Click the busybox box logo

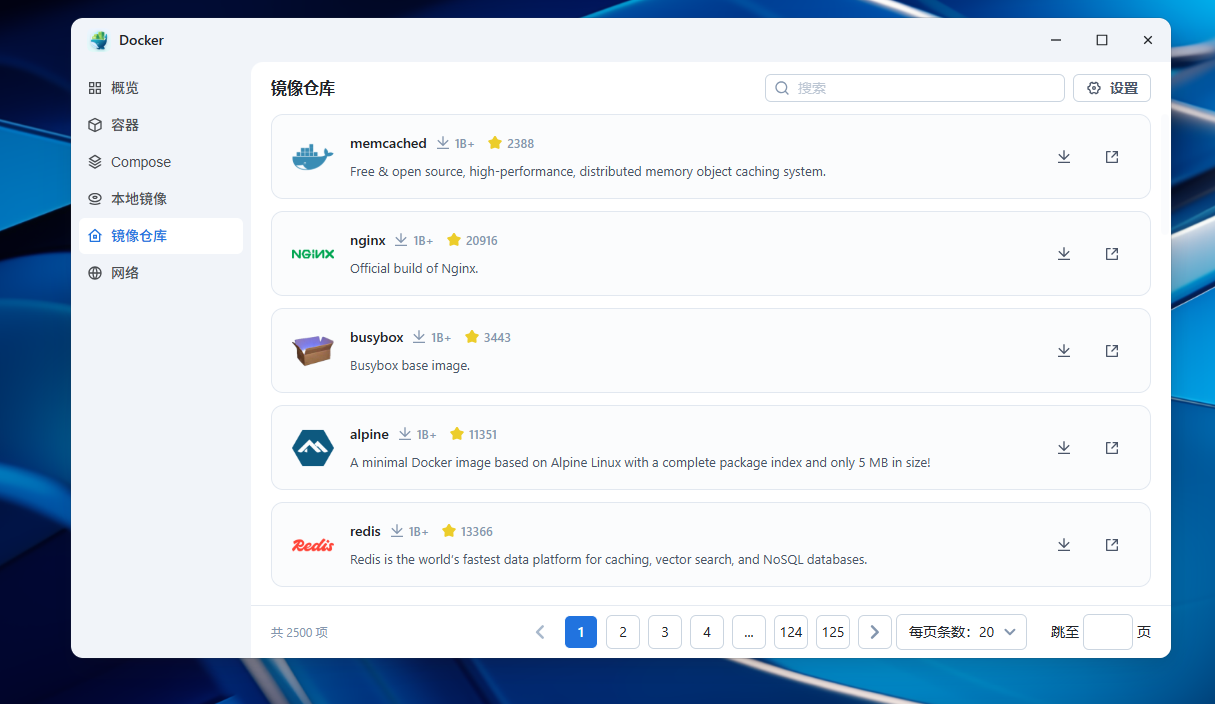312,351
